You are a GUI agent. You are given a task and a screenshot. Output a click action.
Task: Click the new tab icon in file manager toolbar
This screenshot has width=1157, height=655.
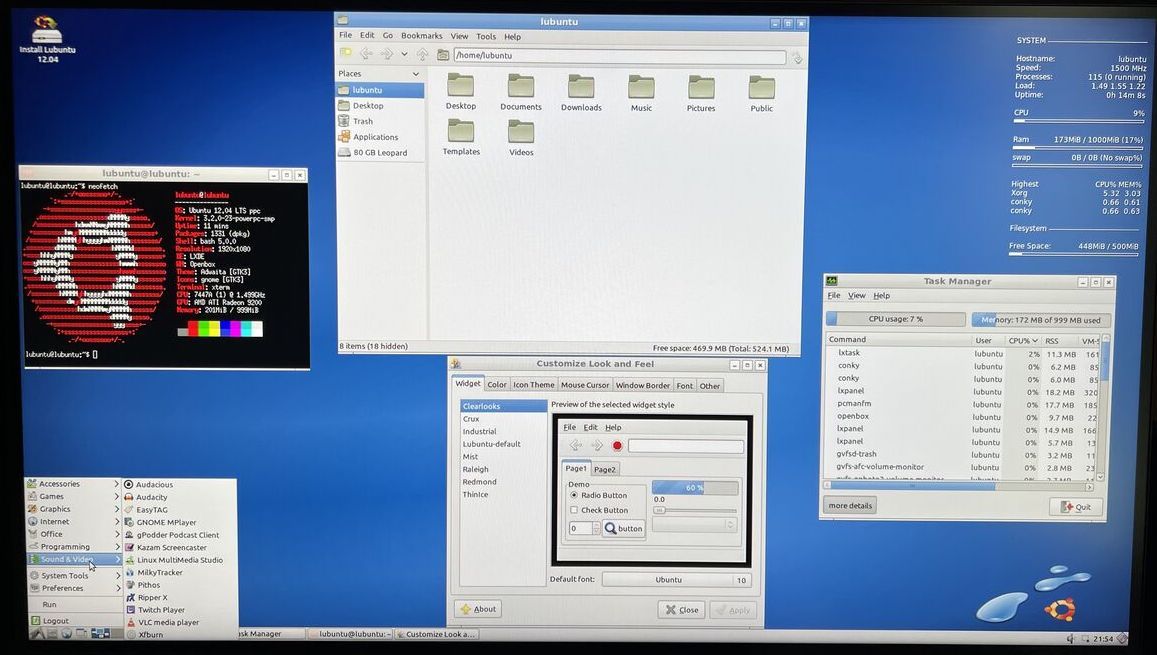pyautogui.click(x=345, y=53)
